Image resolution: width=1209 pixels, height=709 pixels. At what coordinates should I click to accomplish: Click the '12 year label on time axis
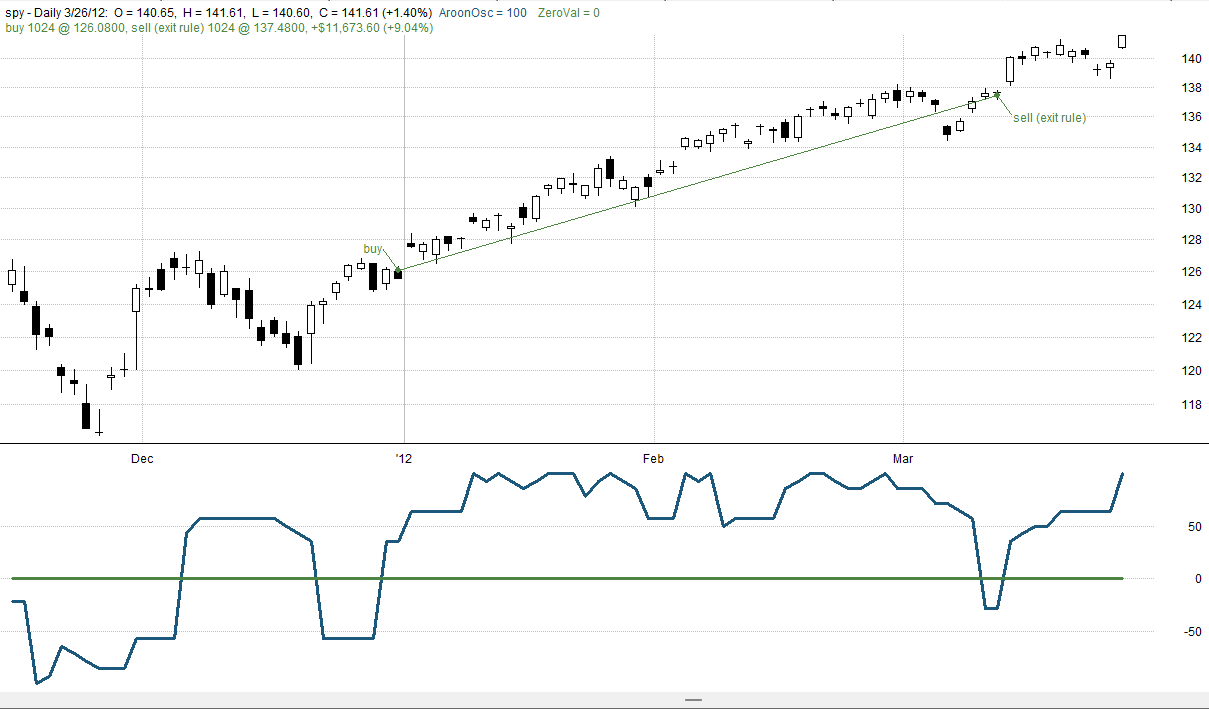(x=403, y=458)
